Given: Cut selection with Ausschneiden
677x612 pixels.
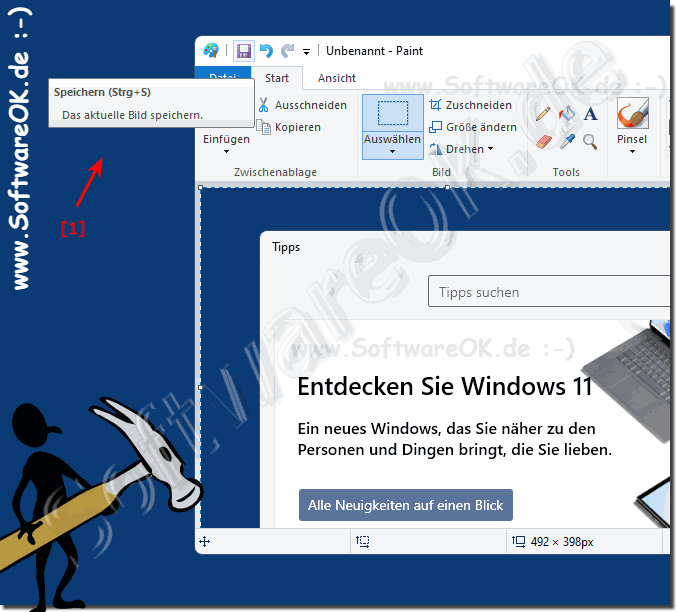Looking at the screenshot, I should click(x=302, y=105).
